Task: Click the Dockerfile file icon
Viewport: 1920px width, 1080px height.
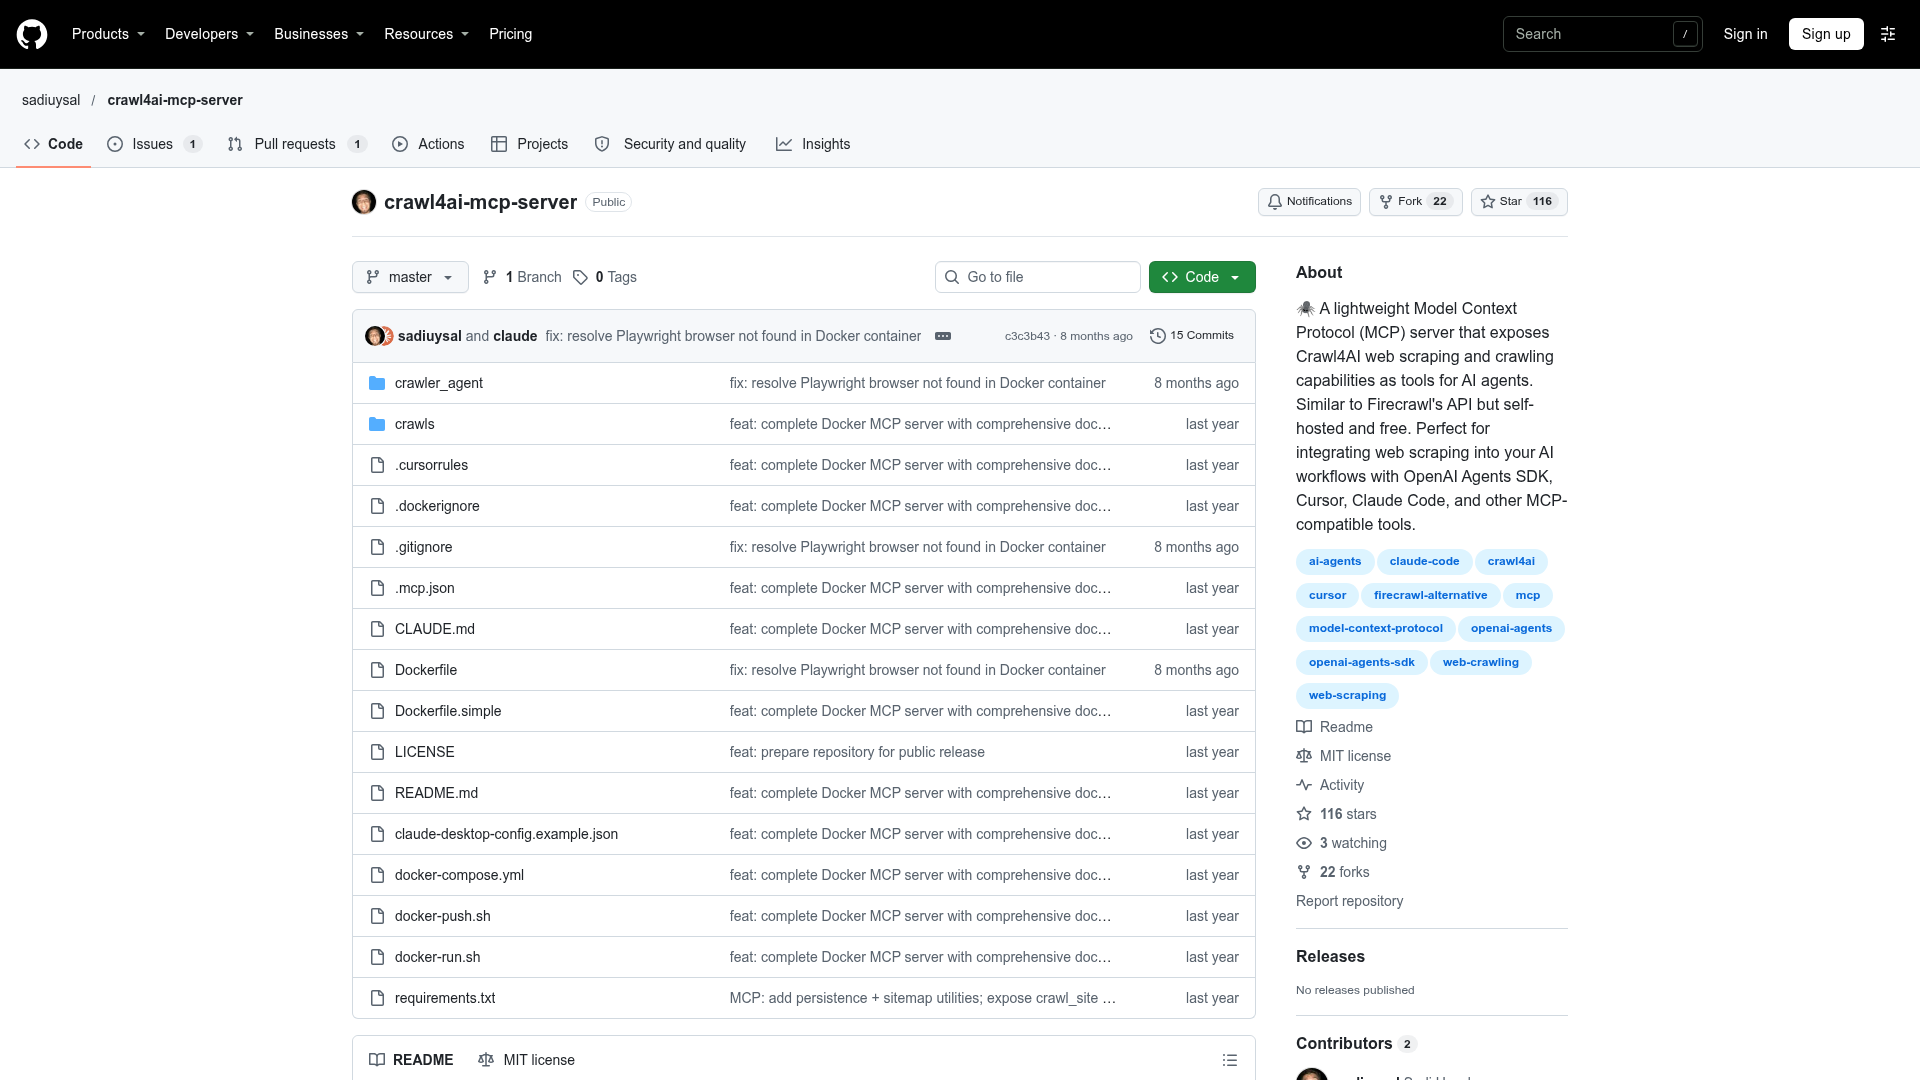Action: click(x=377, y=670)
